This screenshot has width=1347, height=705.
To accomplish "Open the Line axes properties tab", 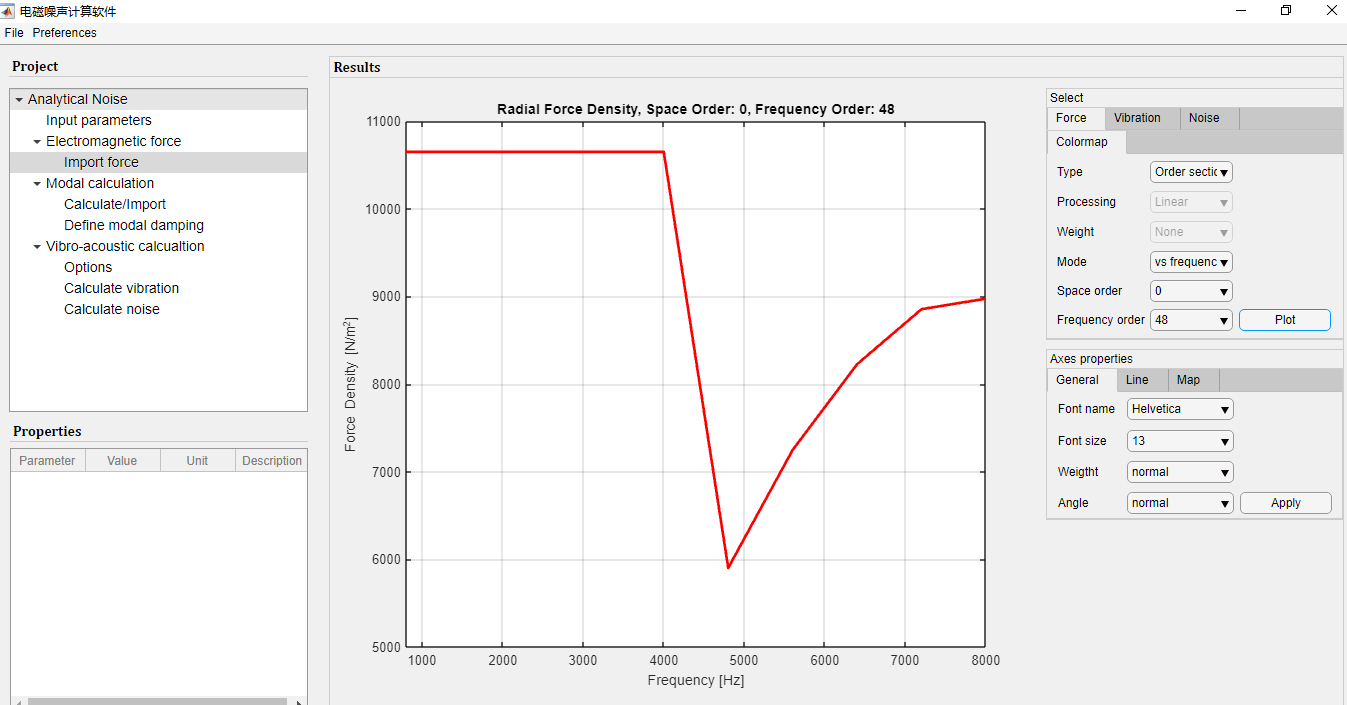I will 1137,380.
